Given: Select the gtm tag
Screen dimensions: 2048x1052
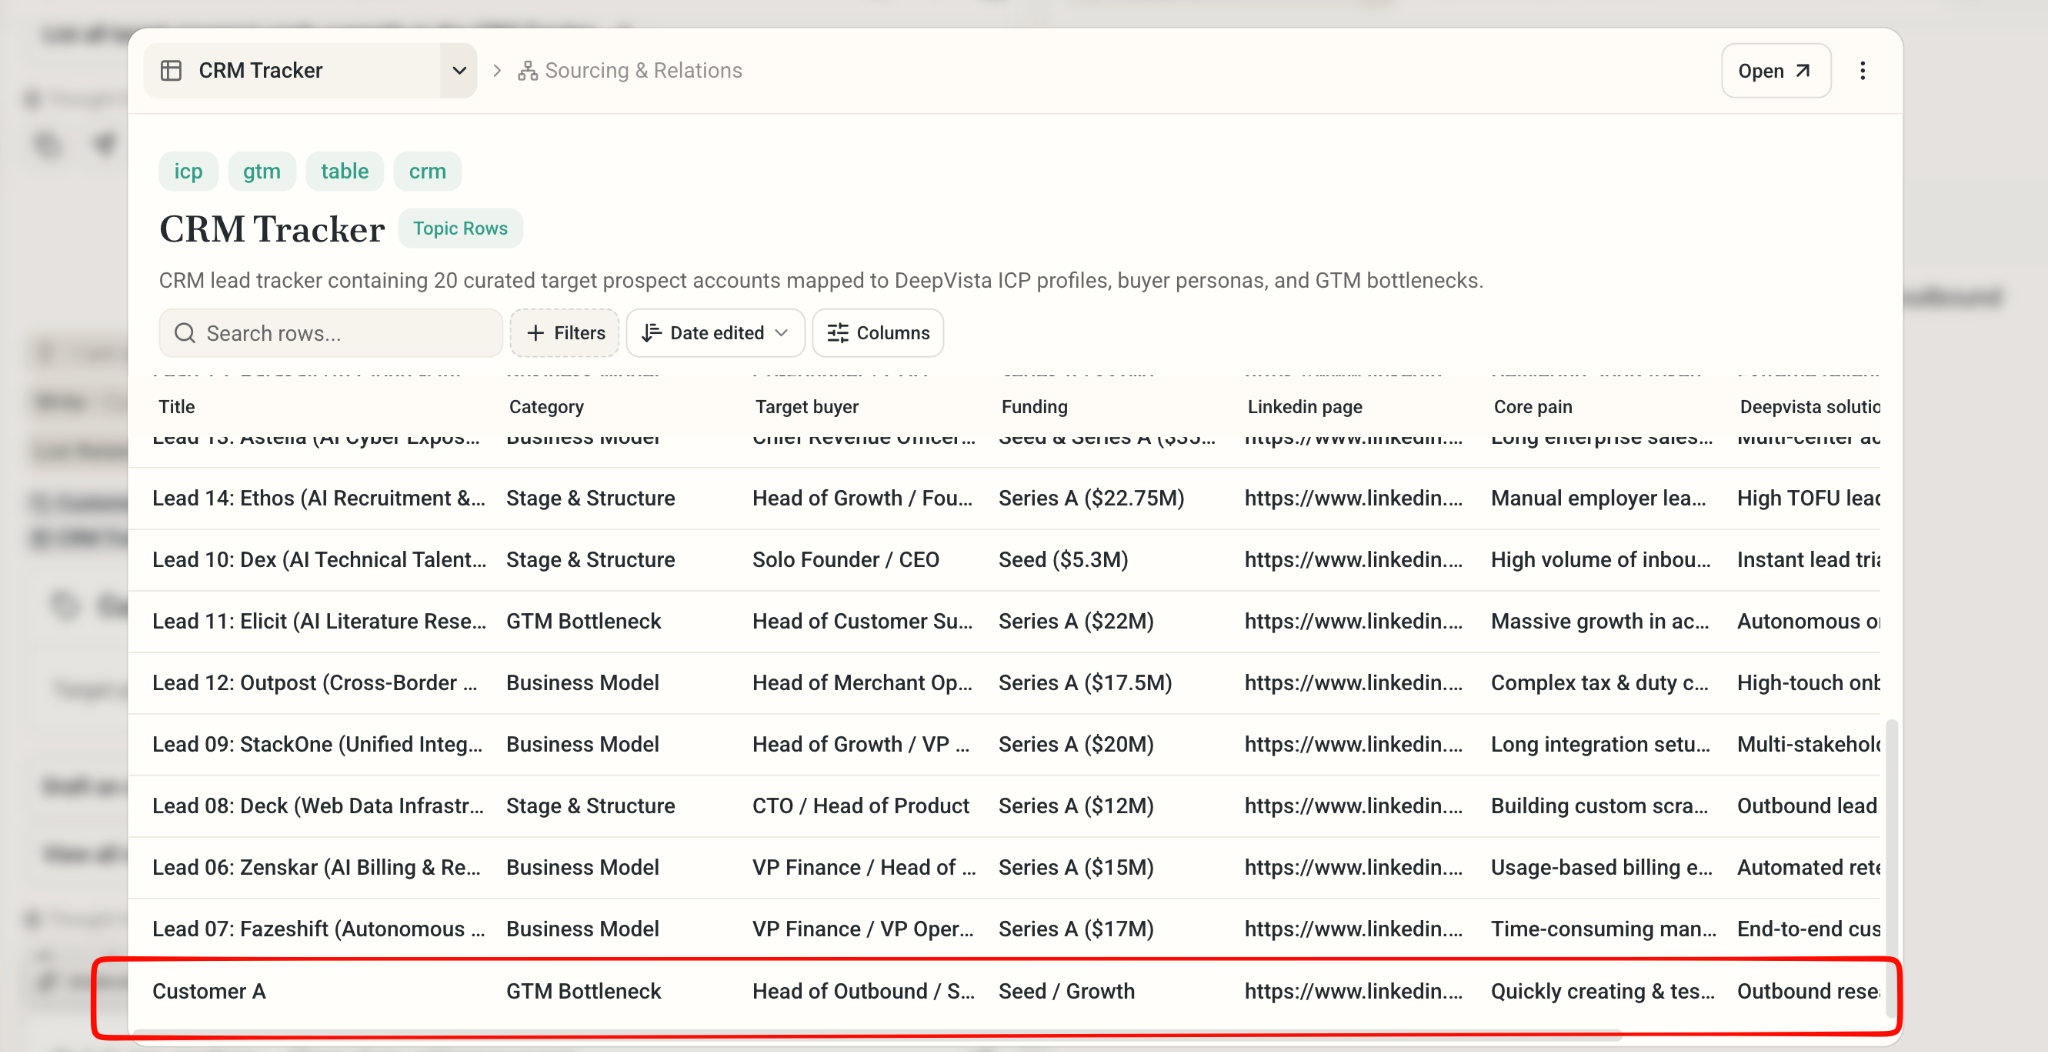Looking at the screenshot, I should (262, 171).
